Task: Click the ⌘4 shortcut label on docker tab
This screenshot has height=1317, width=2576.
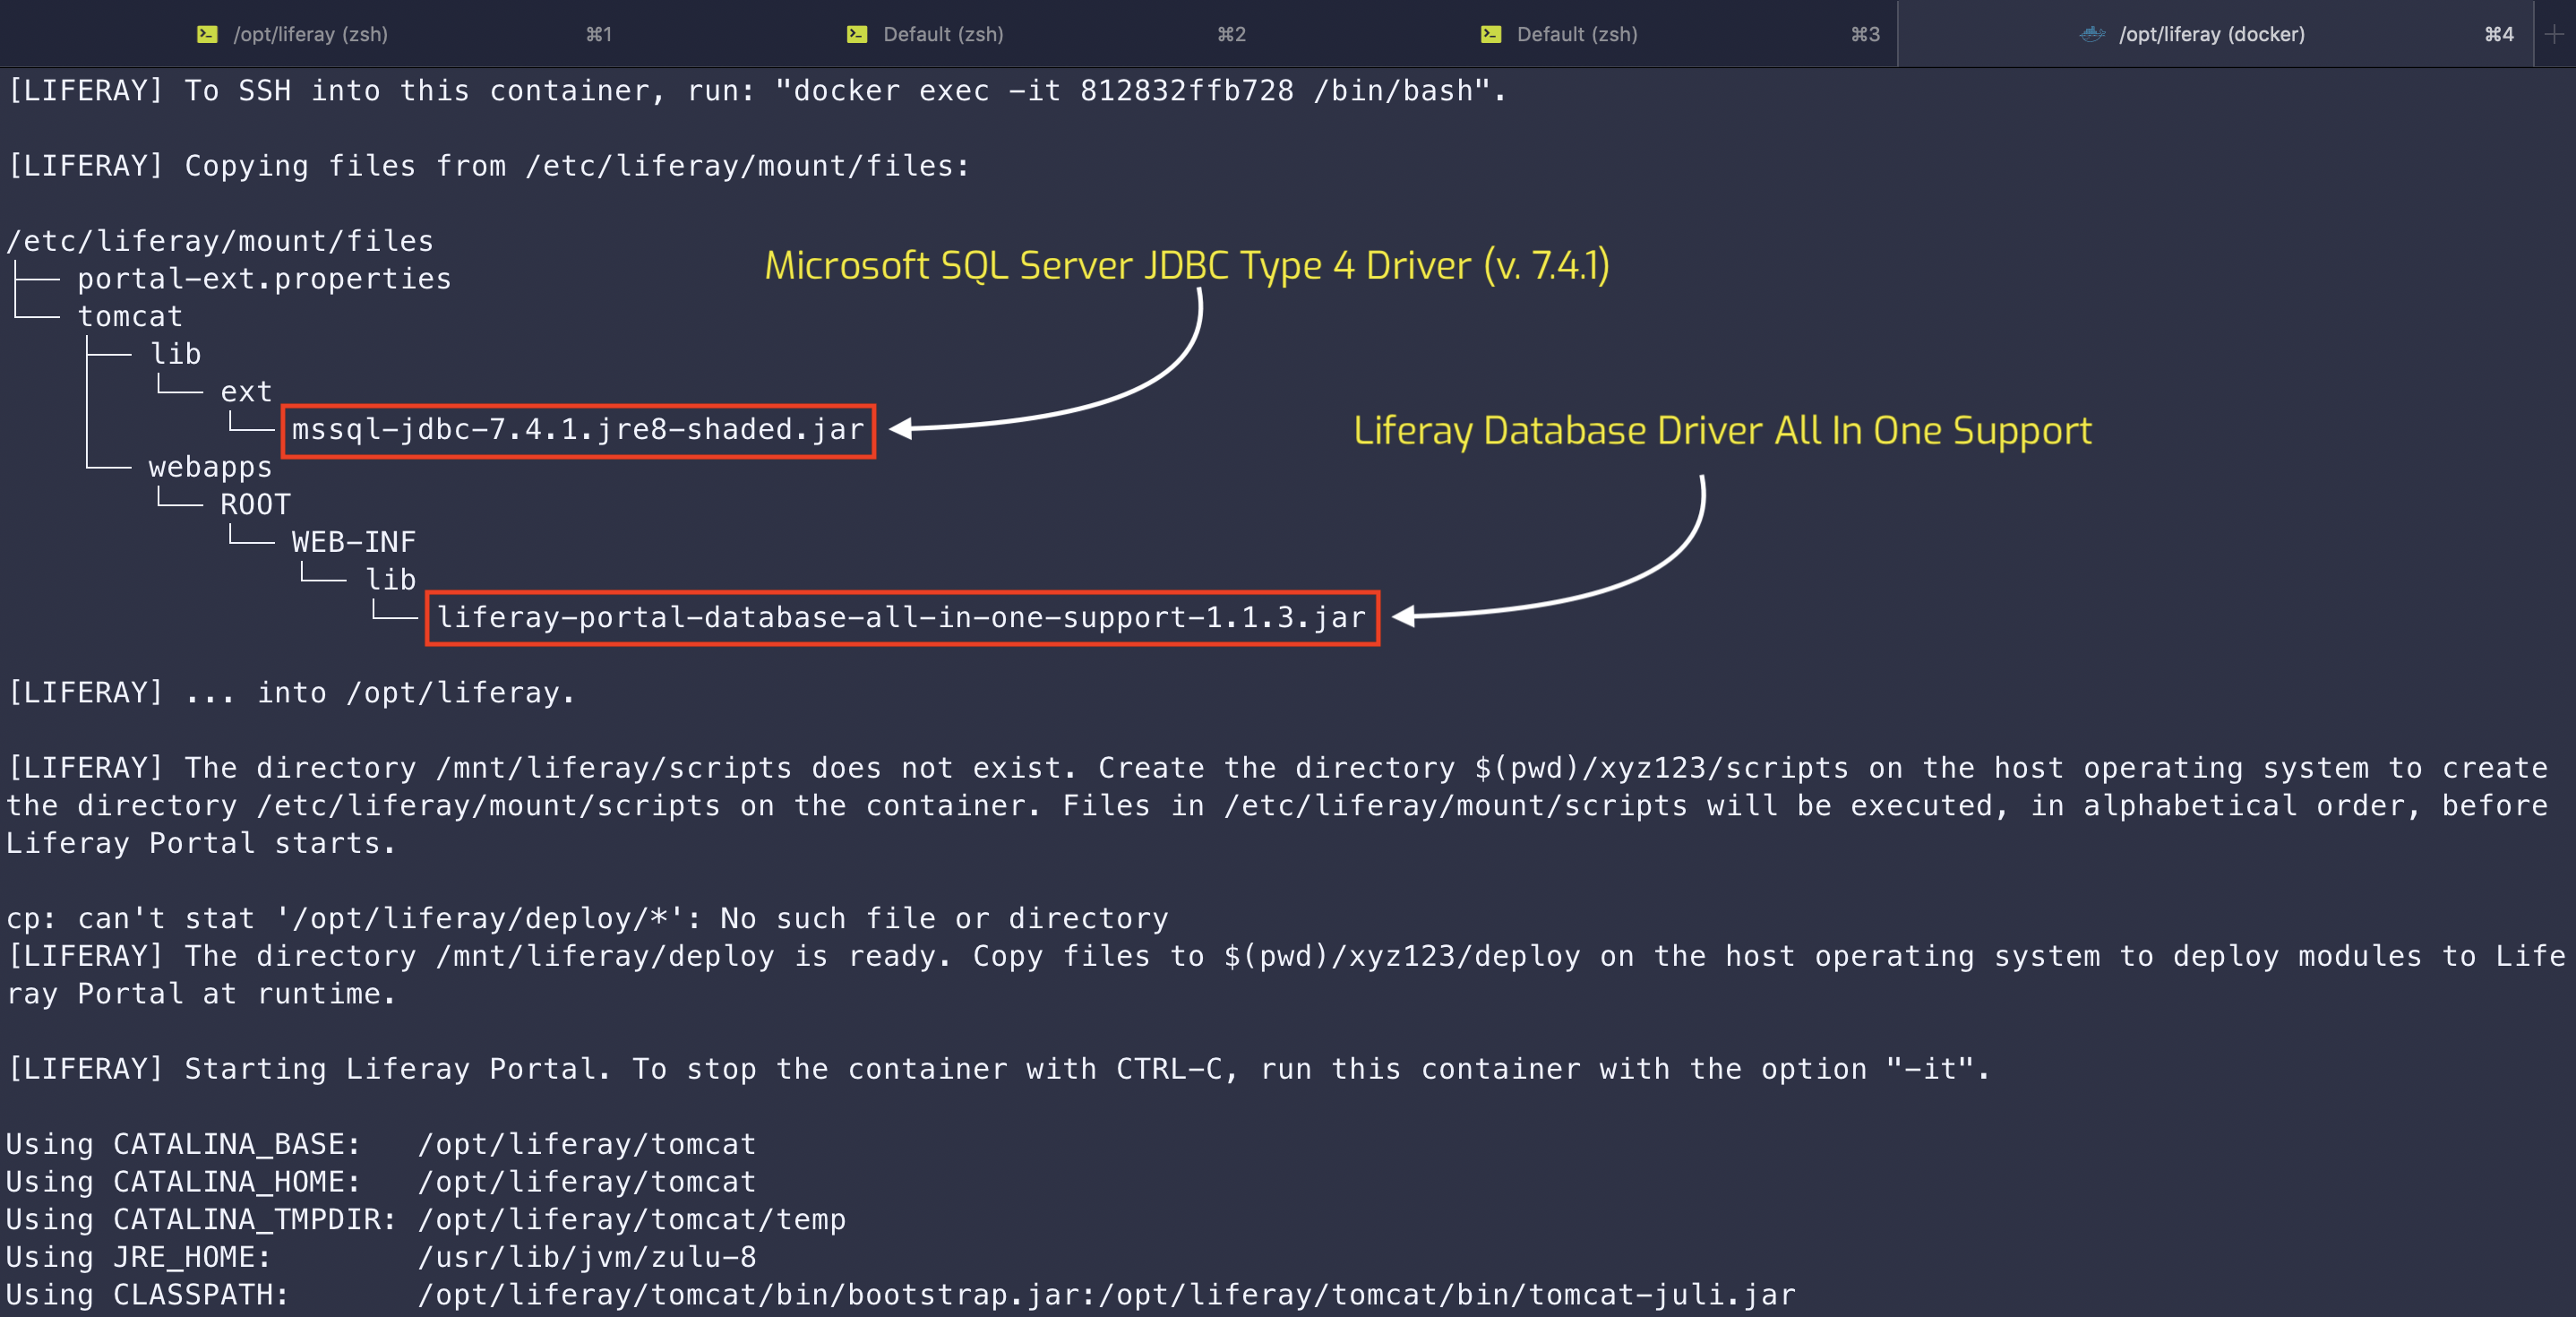Action: (2499, 34)
